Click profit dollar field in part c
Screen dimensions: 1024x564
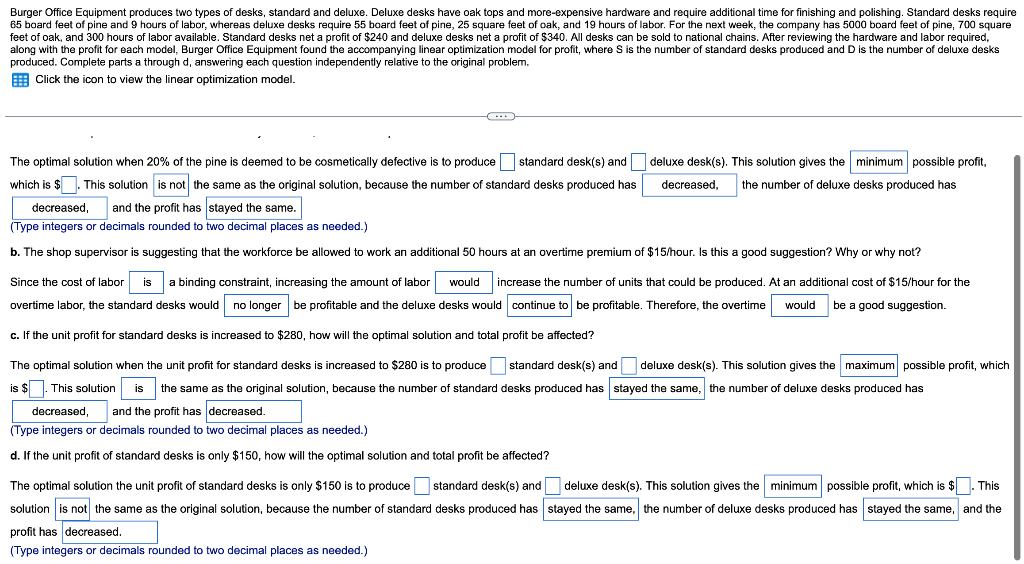pyautogui.click(x=36, y=389)
